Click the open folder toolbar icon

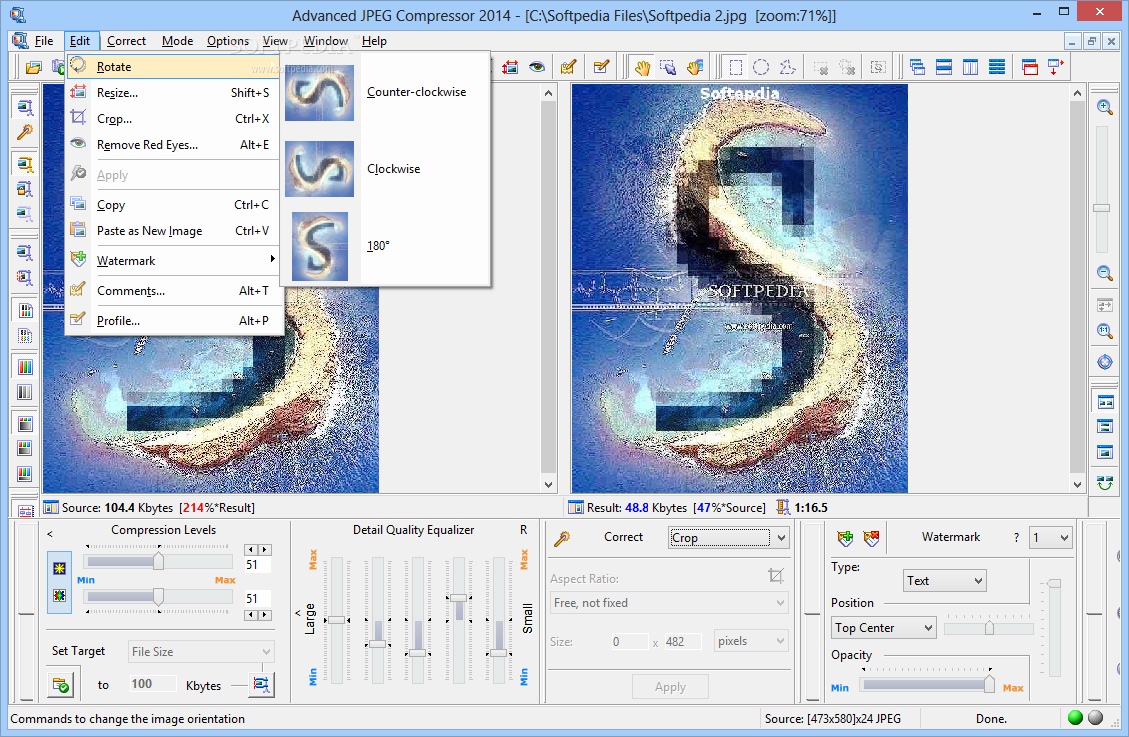33,68
